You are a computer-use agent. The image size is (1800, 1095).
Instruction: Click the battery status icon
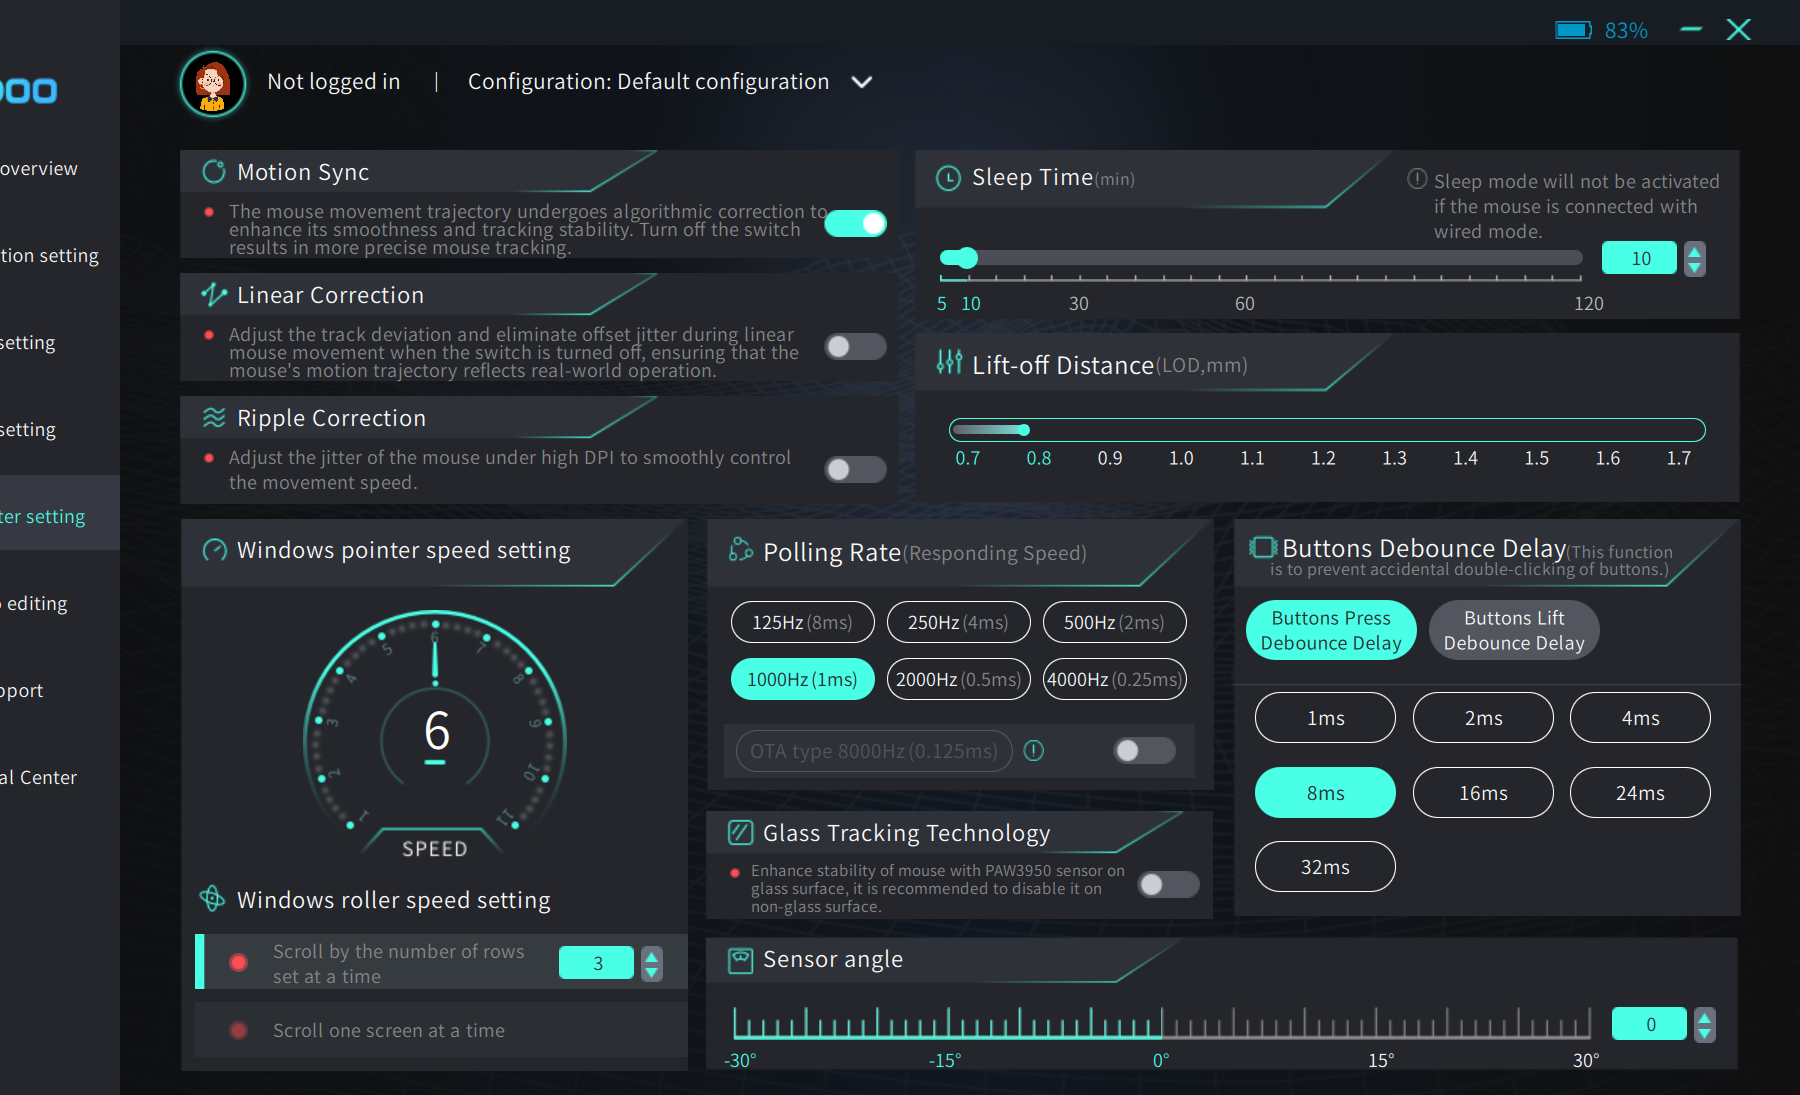point(1573,30)
